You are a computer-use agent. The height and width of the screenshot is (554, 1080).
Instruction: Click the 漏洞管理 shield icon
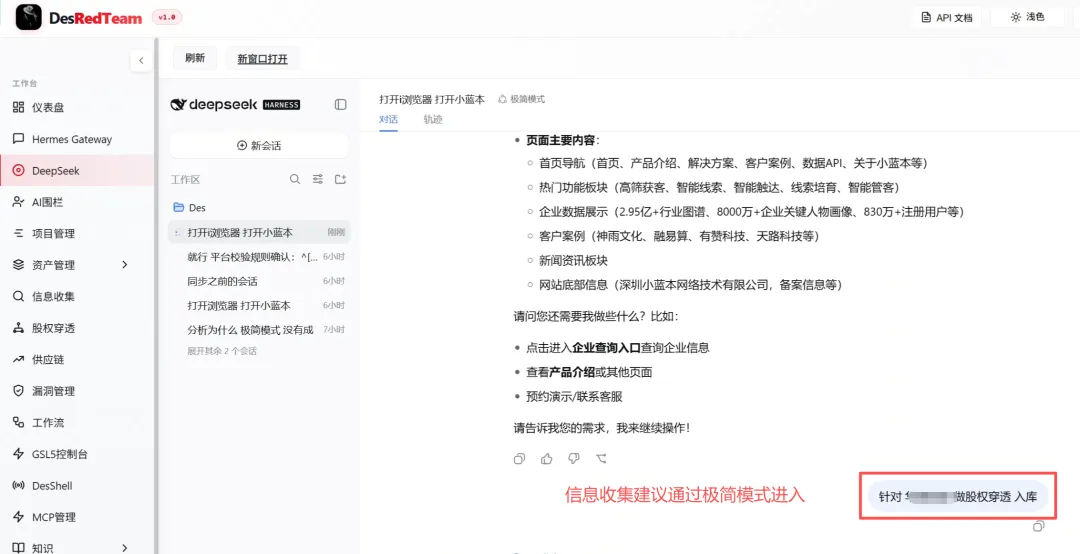click(x=19, y=391)
